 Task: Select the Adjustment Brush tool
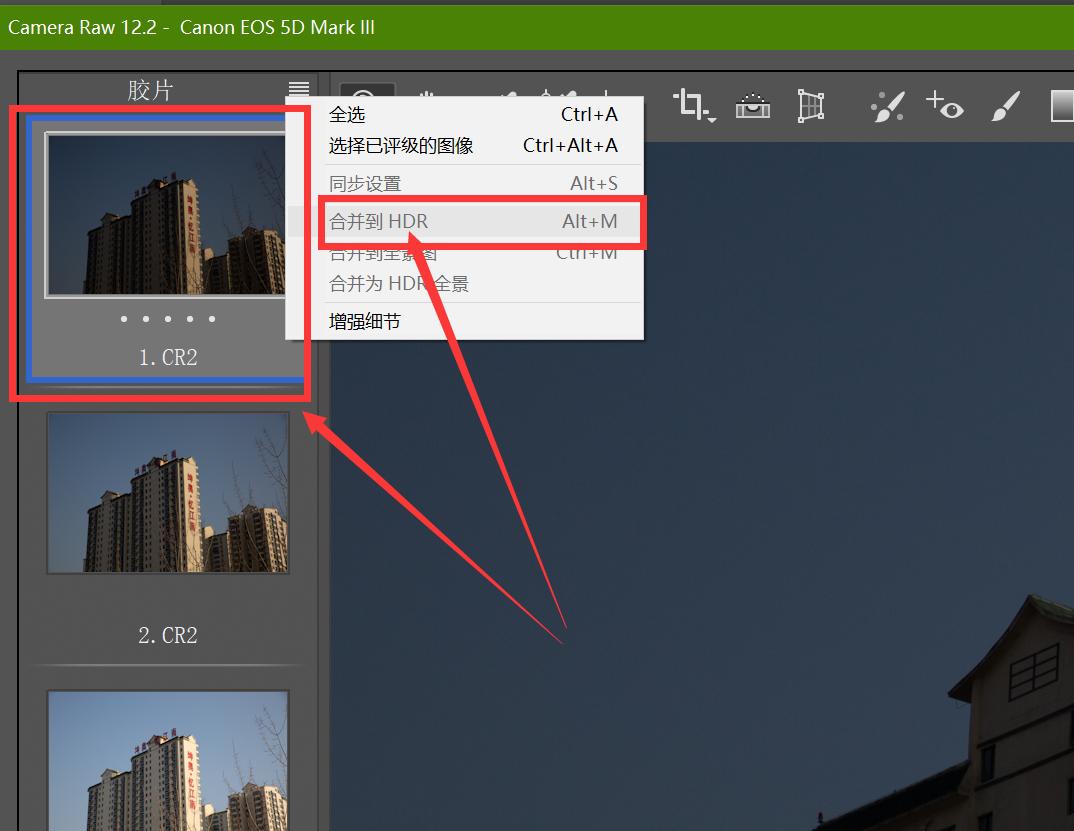(1005, 106)
